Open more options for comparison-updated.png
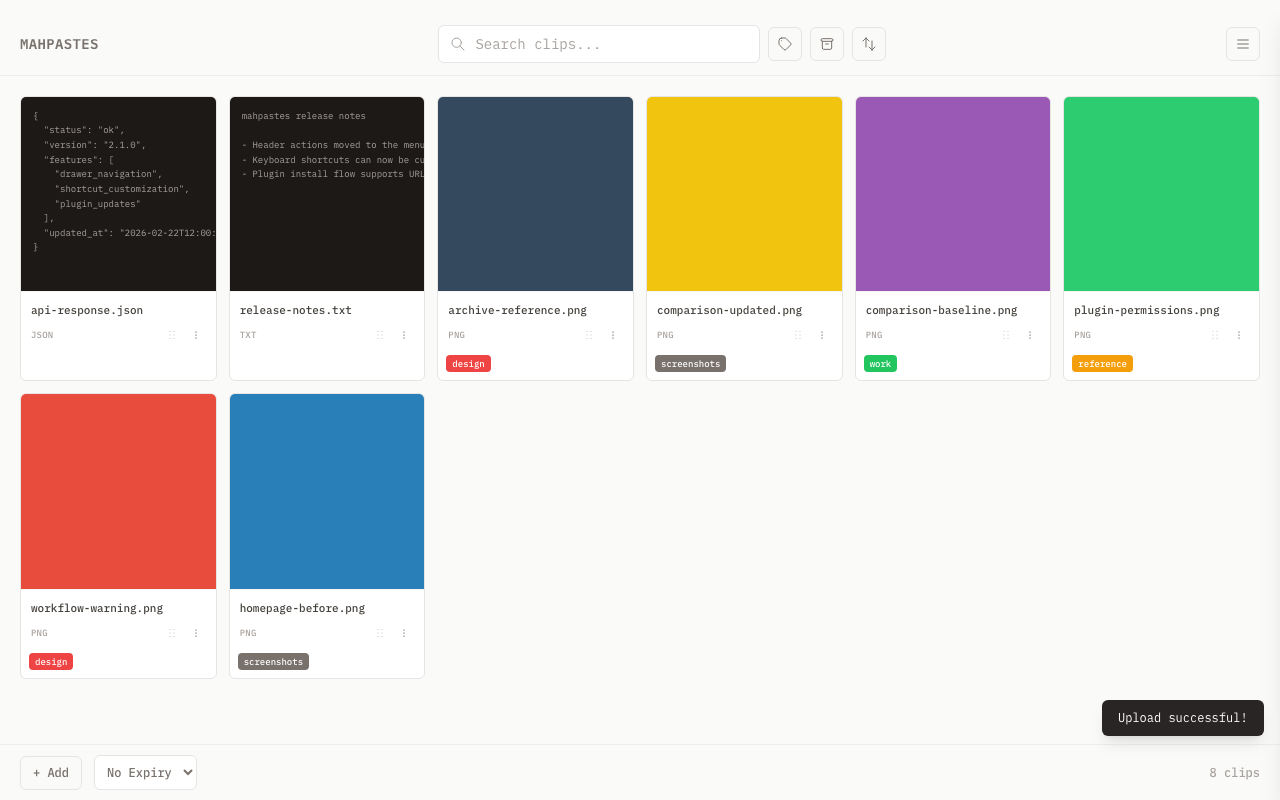Image resolution: width=1280 pixels, height=800 pixels. coord(822,335)
